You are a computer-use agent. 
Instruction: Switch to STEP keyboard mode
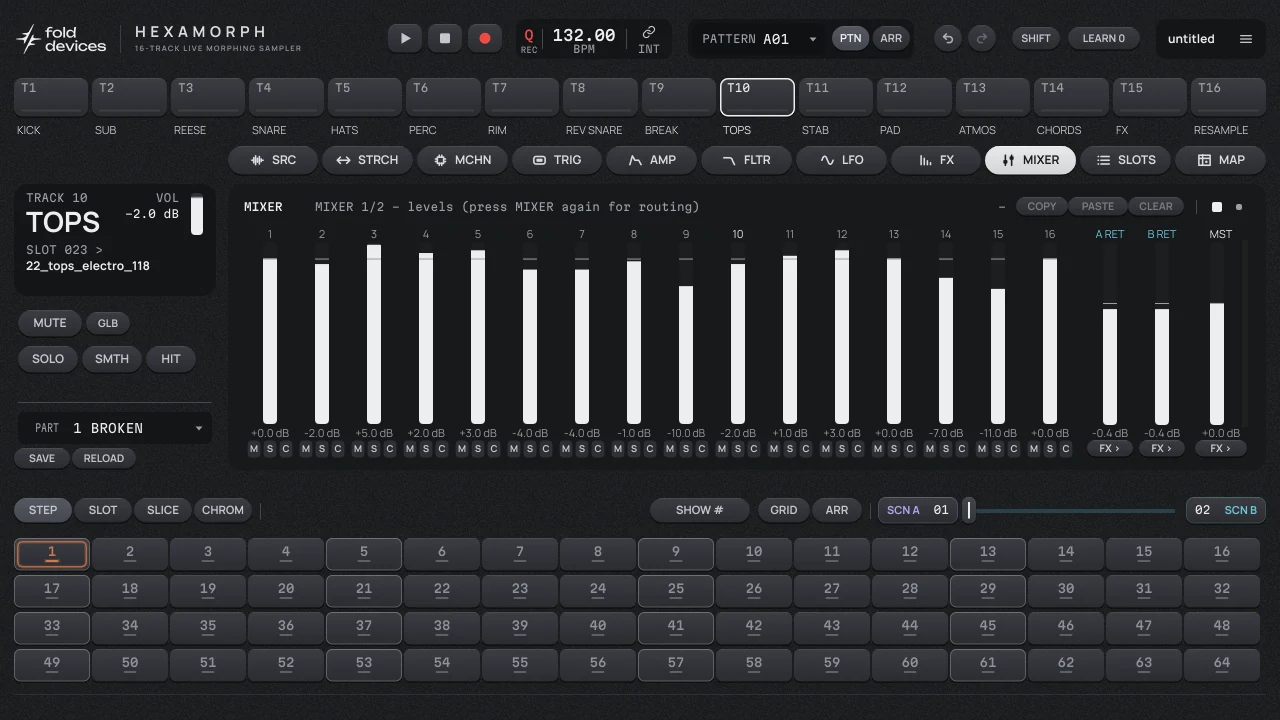[43, 510]
